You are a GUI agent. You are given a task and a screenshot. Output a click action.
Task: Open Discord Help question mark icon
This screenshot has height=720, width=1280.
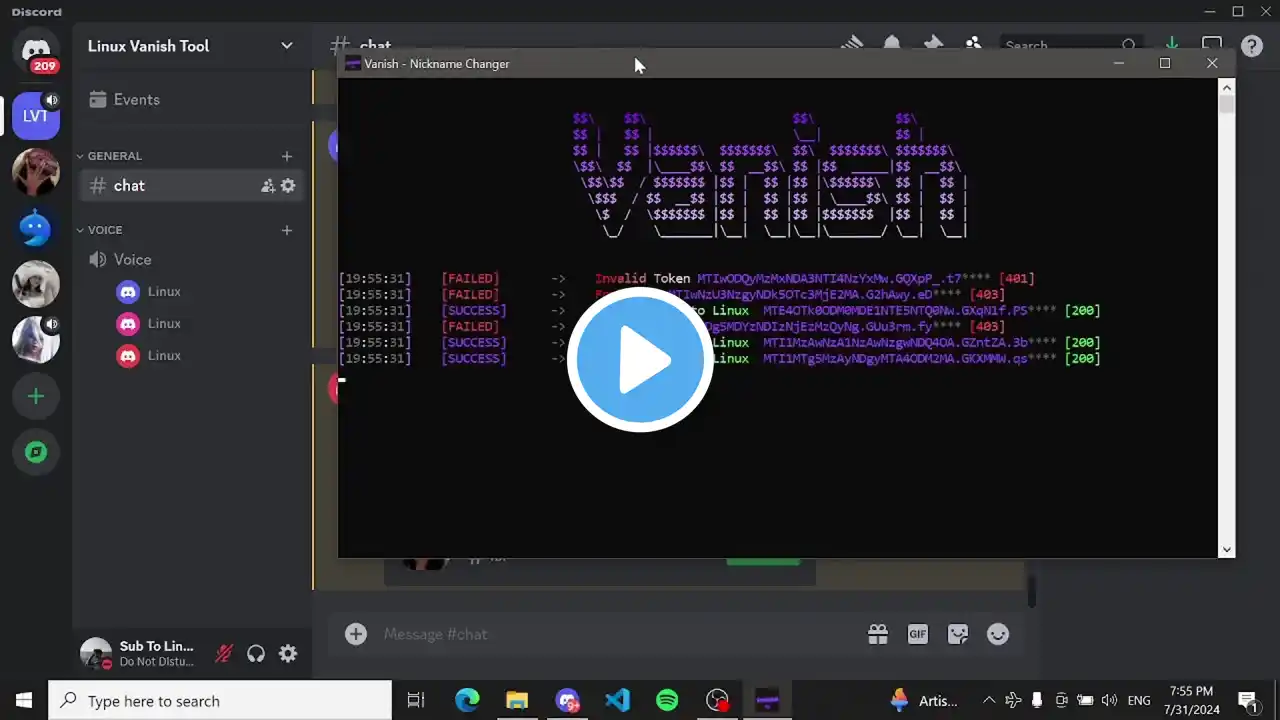(1251, 46)
